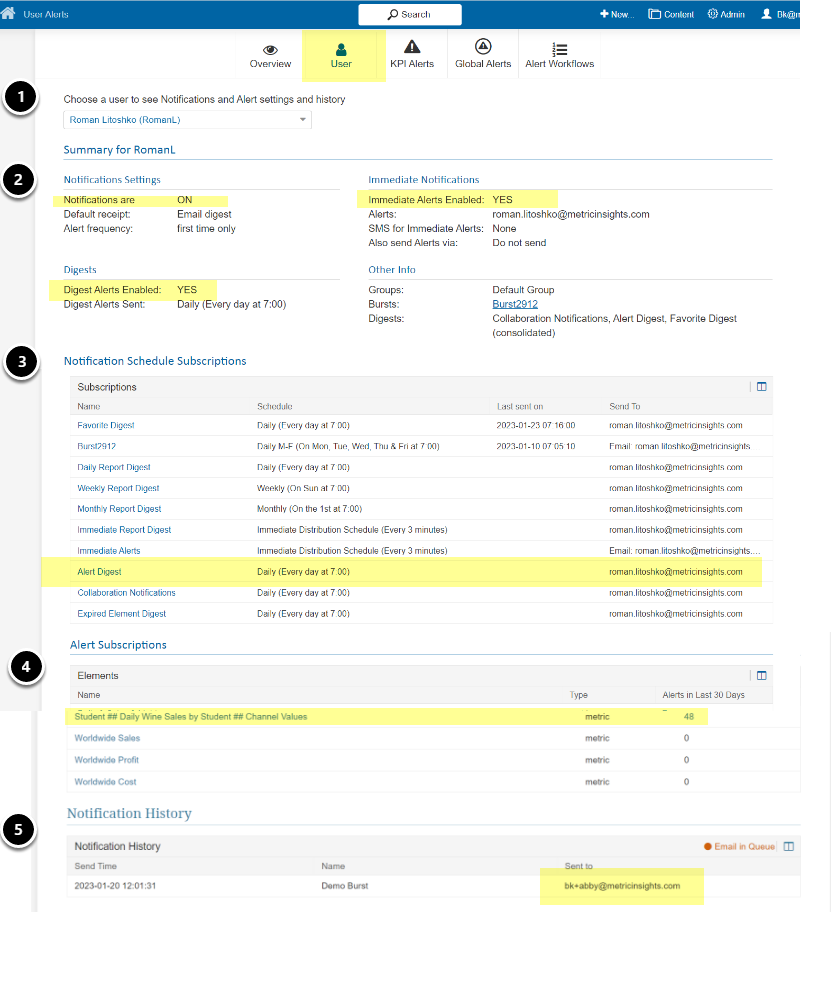Viewport: 831px width, 991px height.
Task: Open the Admin gear menu
Action: tap(726, 14)
